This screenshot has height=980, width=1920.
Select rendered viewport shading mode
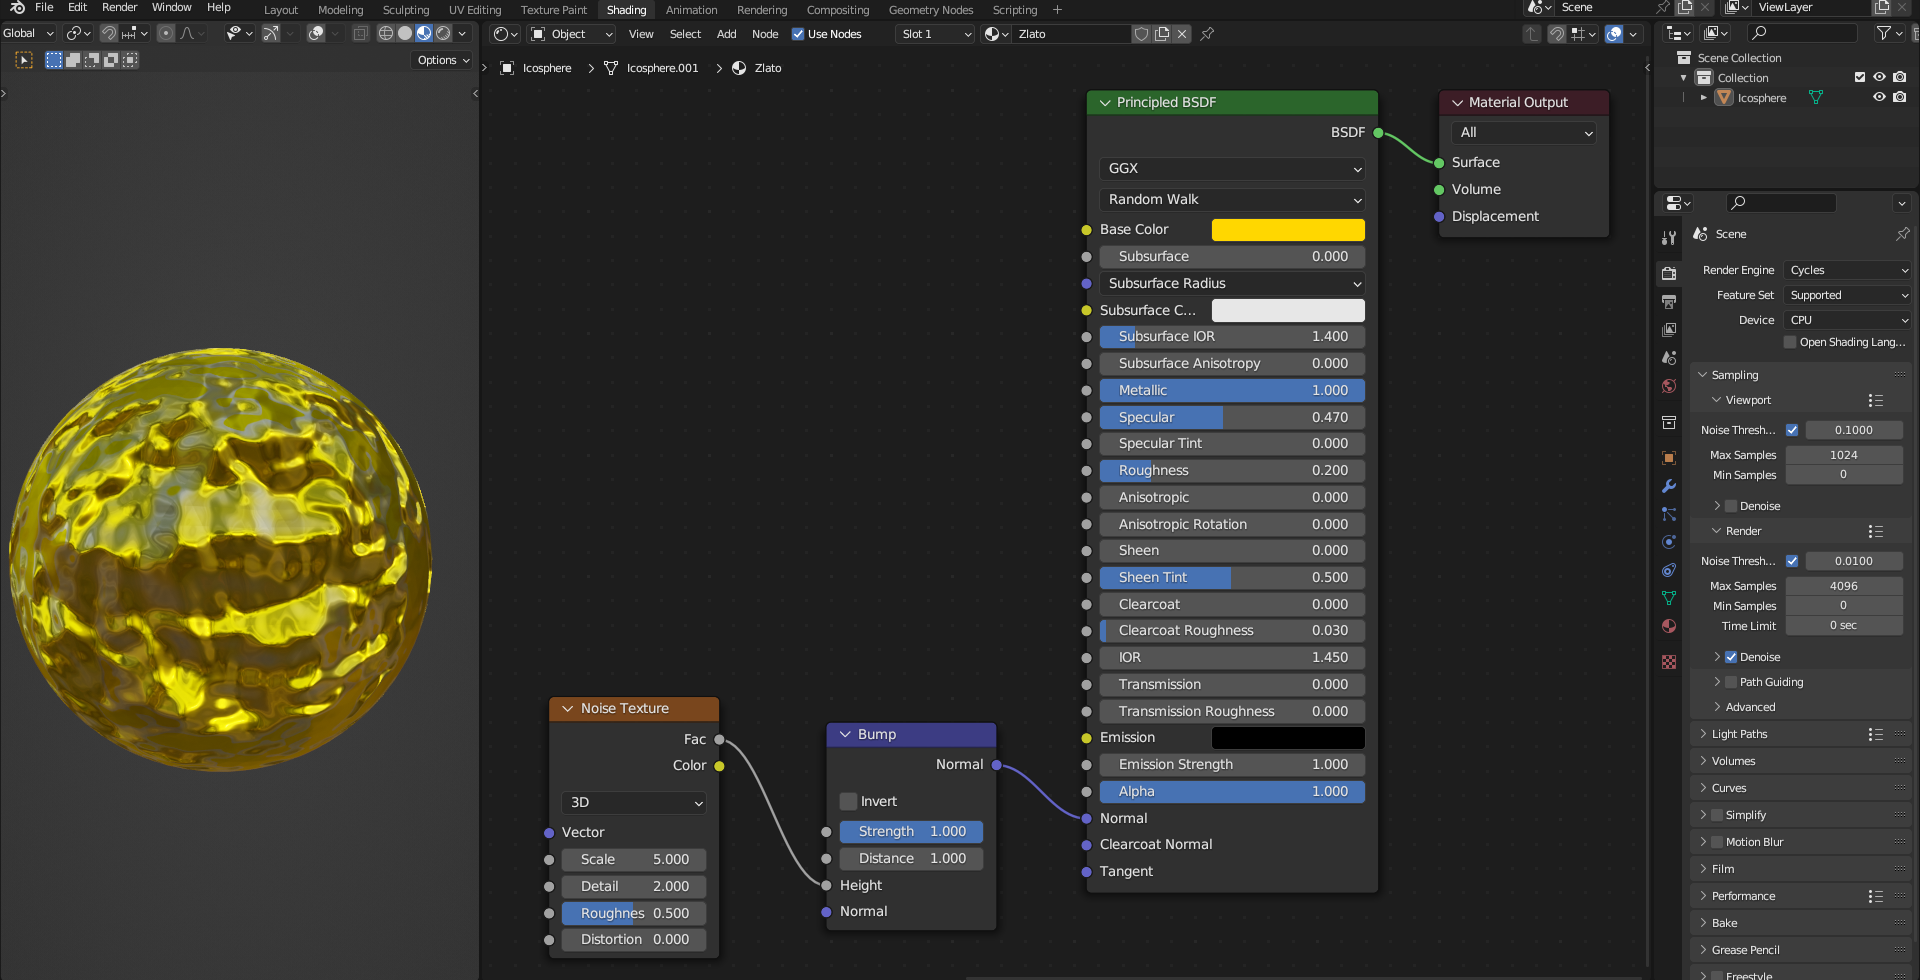pos(443,33)
